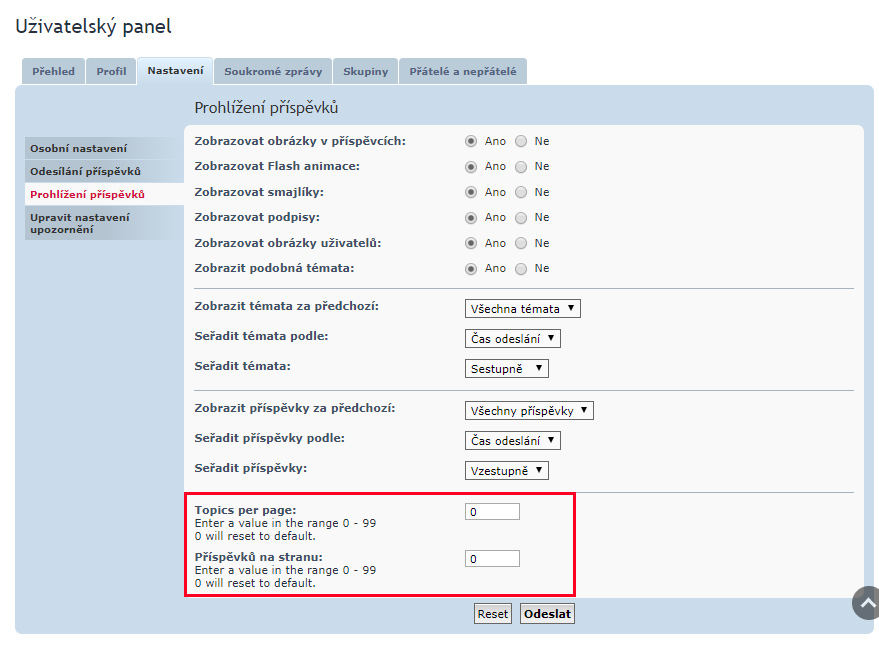Select the Nastavení tab
The image size is (879, 659).
[175, 71]
